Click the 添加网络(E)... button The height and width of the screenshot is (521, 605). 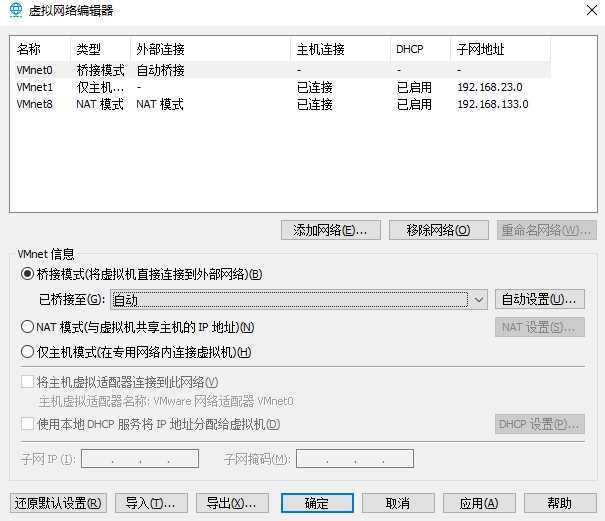click(x=331, y=230)
